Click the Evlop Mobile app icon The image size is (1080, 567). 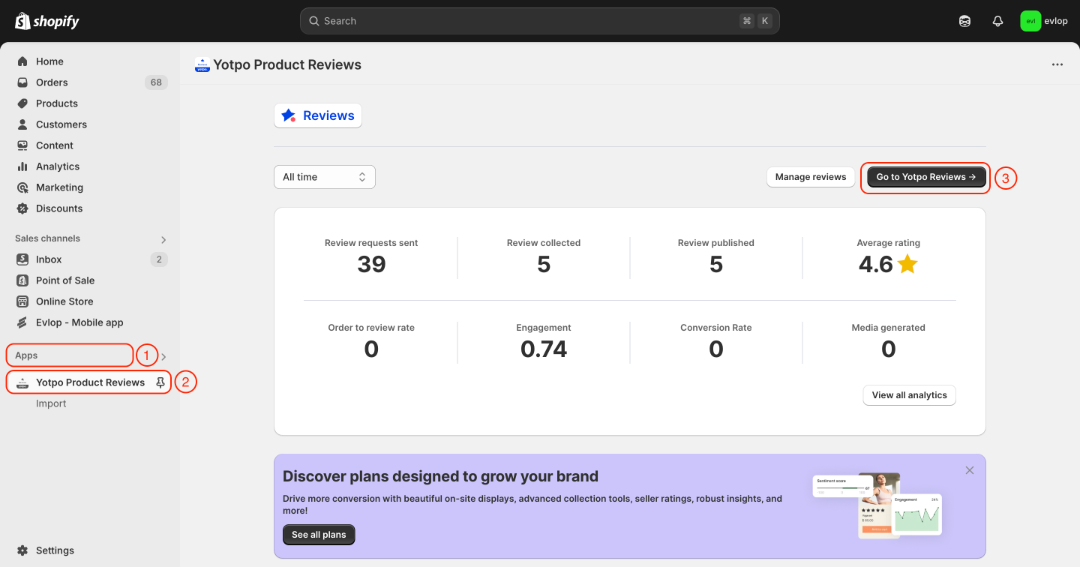23,322
